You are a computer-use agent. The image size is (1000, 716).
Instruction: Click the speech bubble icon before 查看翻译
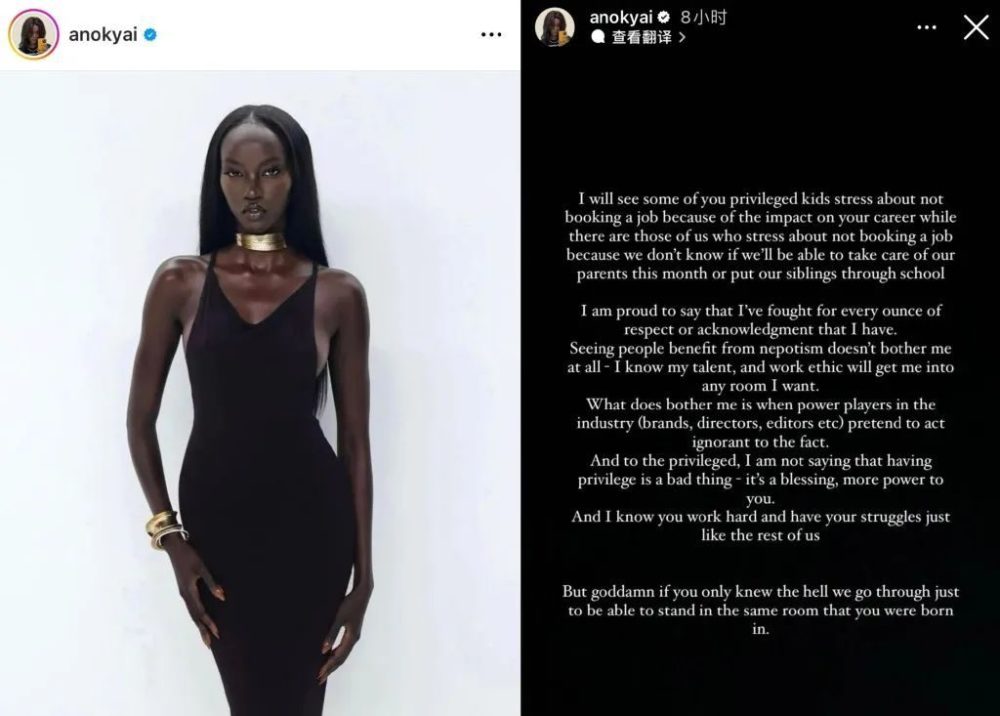[x=598, y=37]
